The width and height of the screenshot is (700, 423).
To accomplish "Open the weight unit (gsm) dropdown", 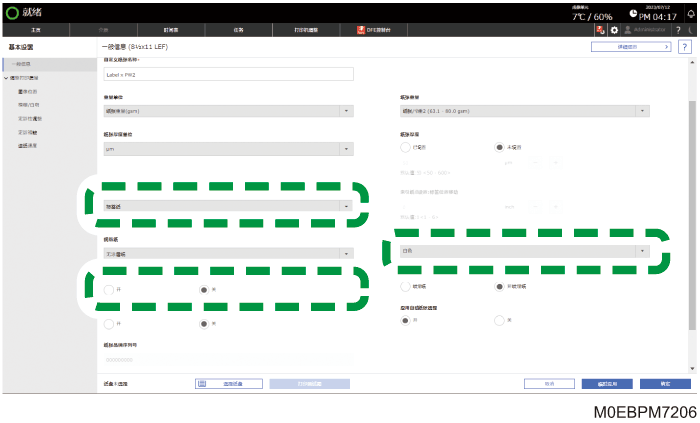I will tap(229, 111).
